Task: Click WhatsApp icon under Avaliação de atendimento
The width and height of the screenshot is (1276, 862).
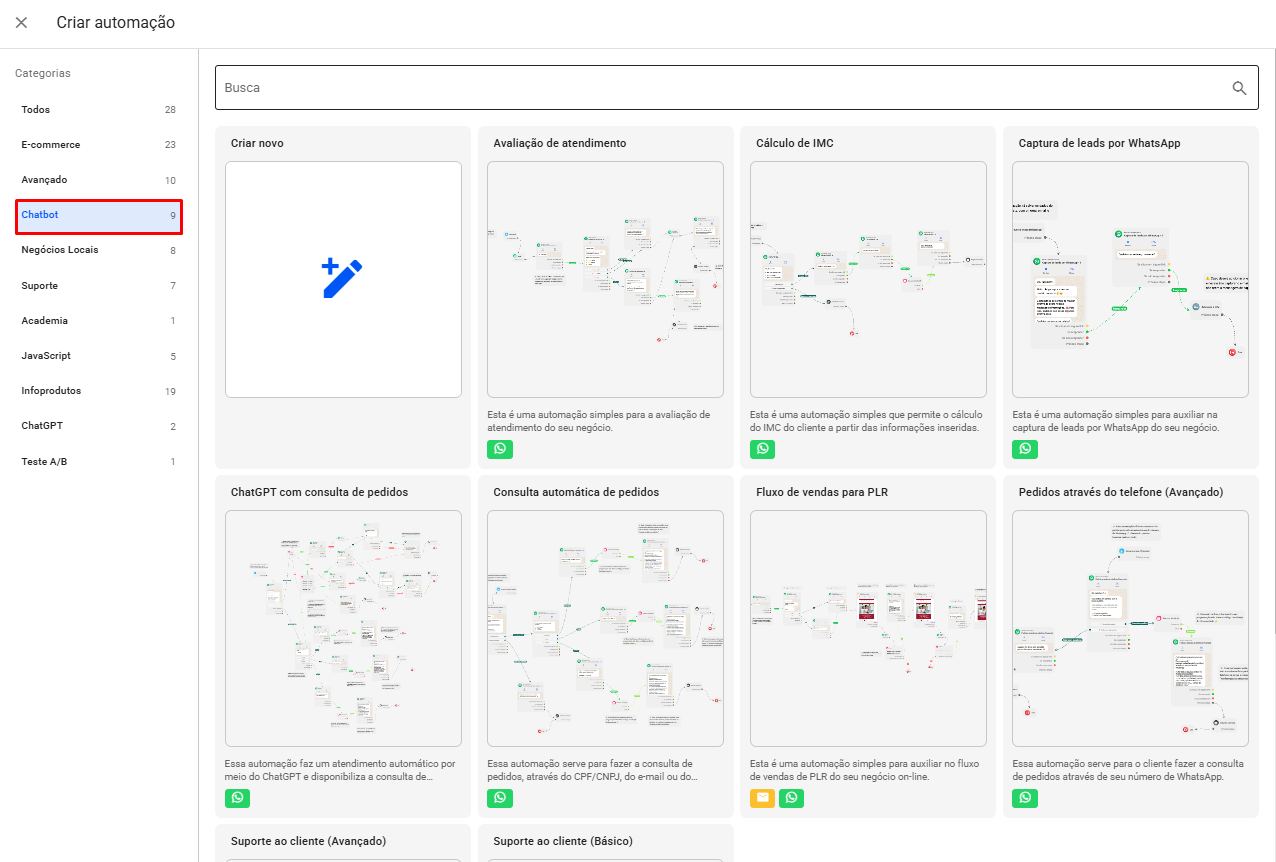Action: pyautogui.click(x=500, y=449)
